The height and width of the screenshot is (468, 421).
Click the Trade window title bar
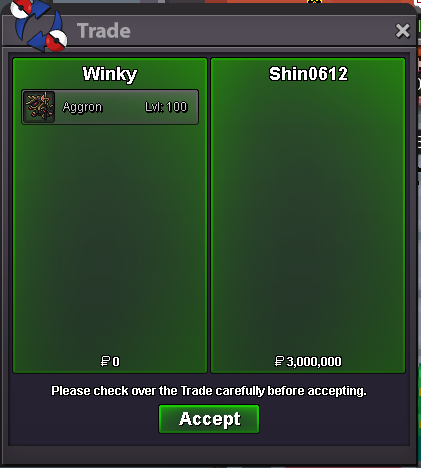pos(209,31)
